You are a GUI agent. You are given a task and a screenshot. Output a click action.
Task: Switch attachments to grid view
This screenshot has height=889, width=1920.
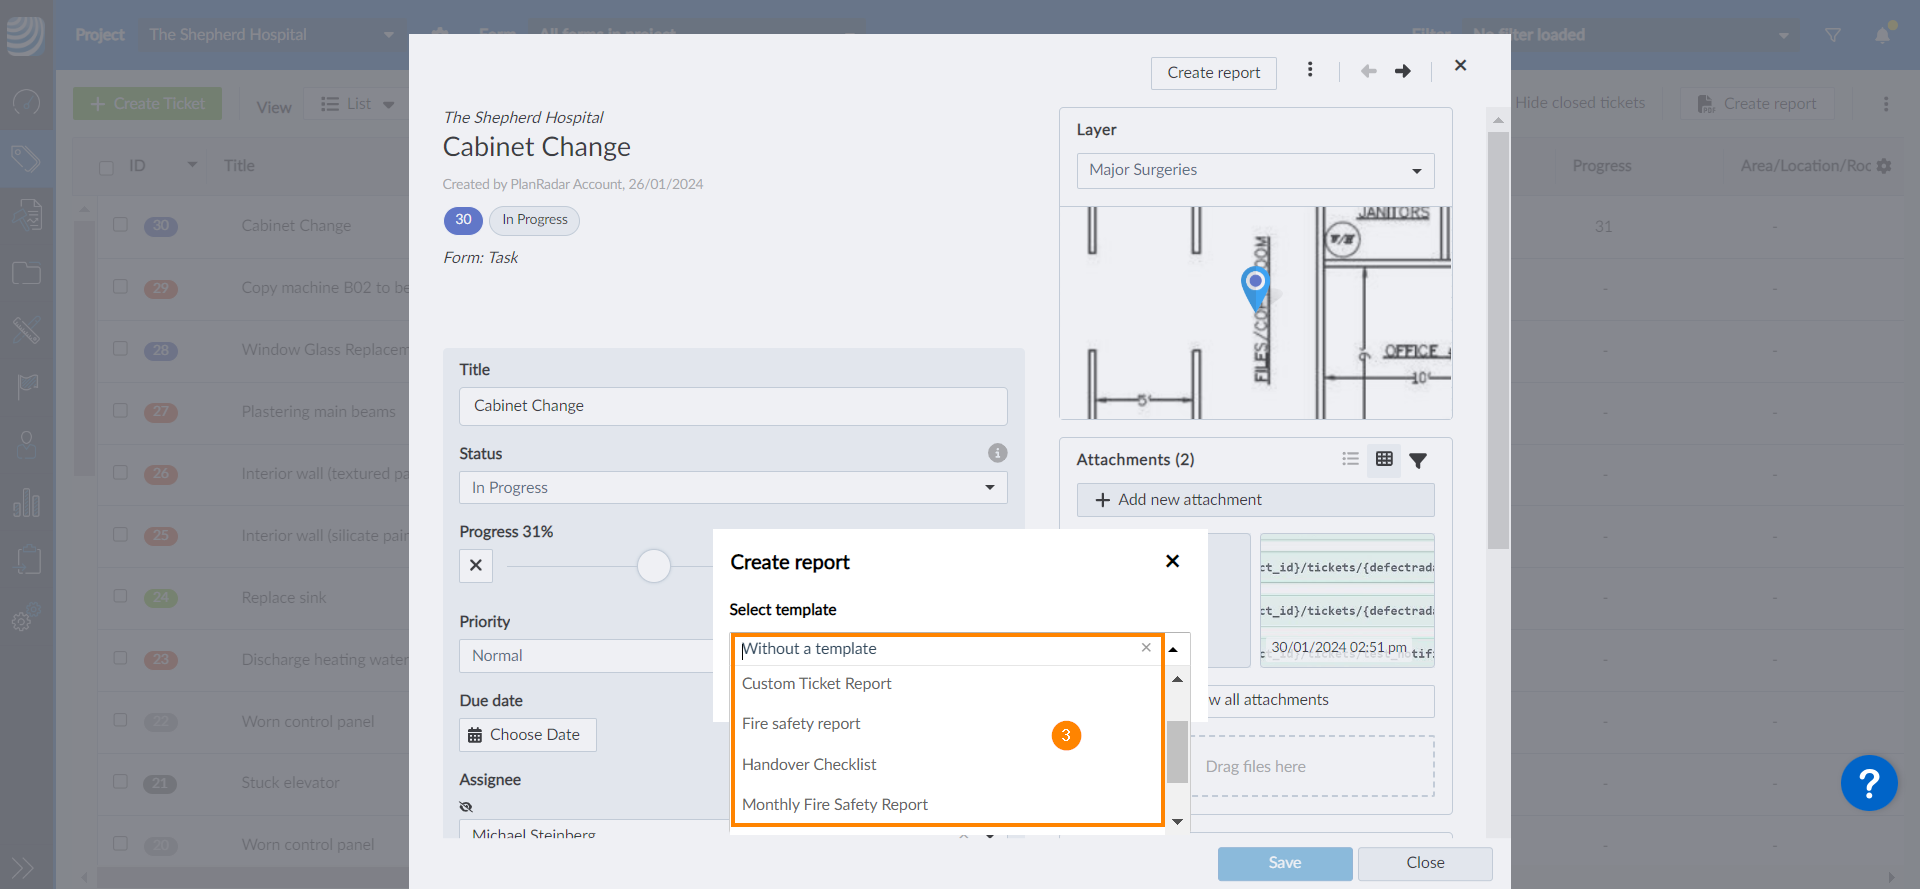tap(1384, 459)
